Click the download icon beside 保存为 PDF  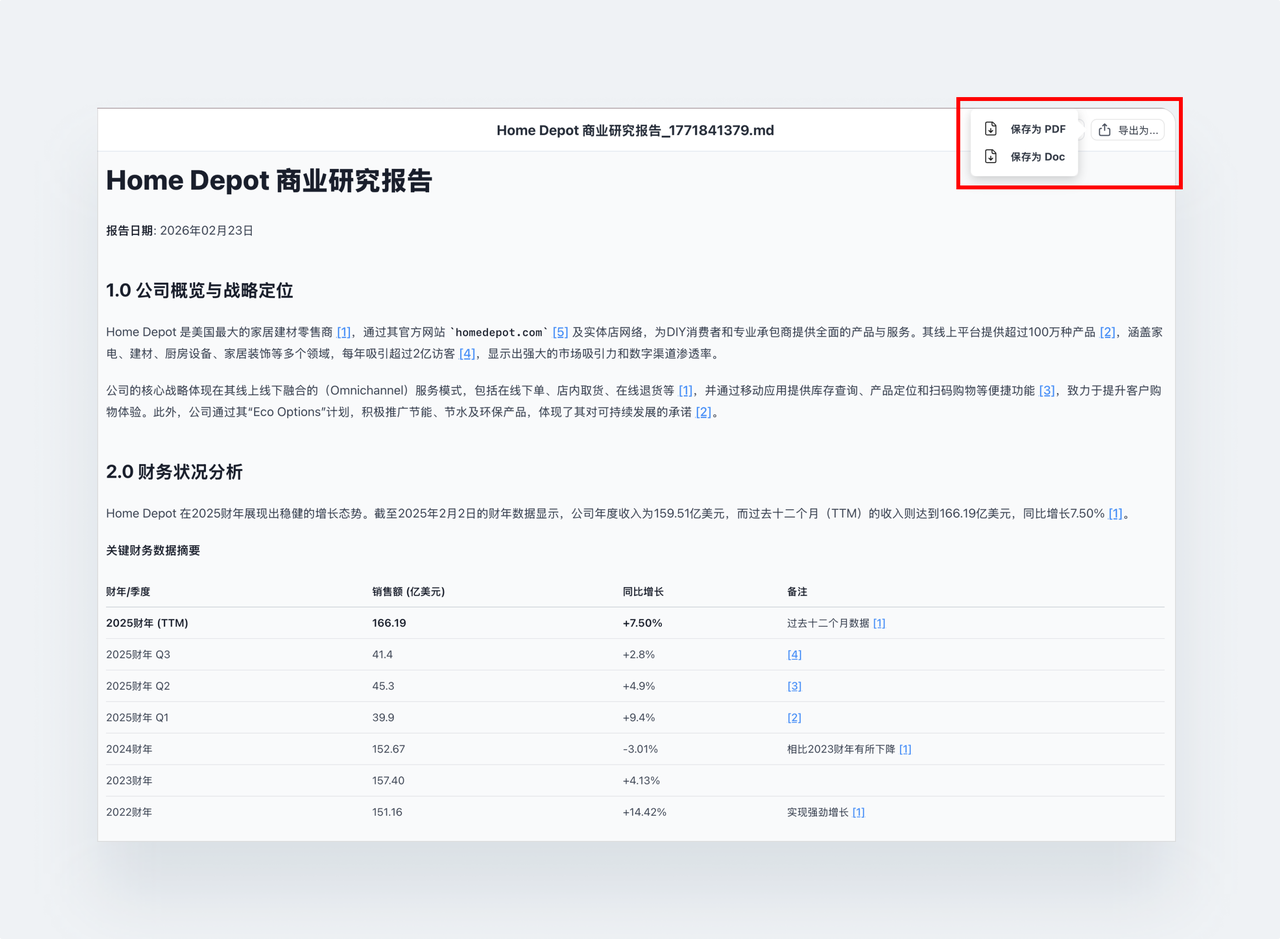tap(991, 129)
